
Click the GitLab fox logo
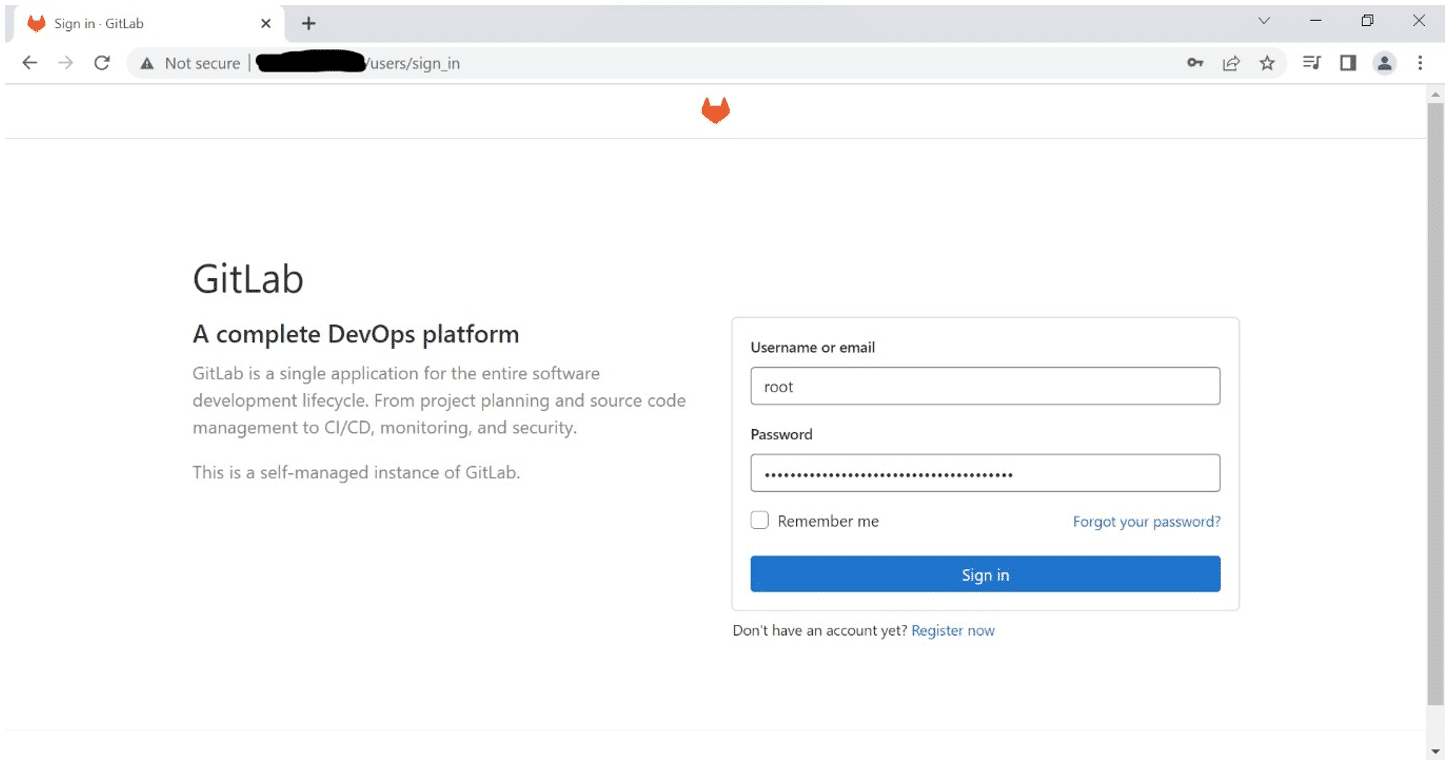pyautogui.click(x=715, y=110)
